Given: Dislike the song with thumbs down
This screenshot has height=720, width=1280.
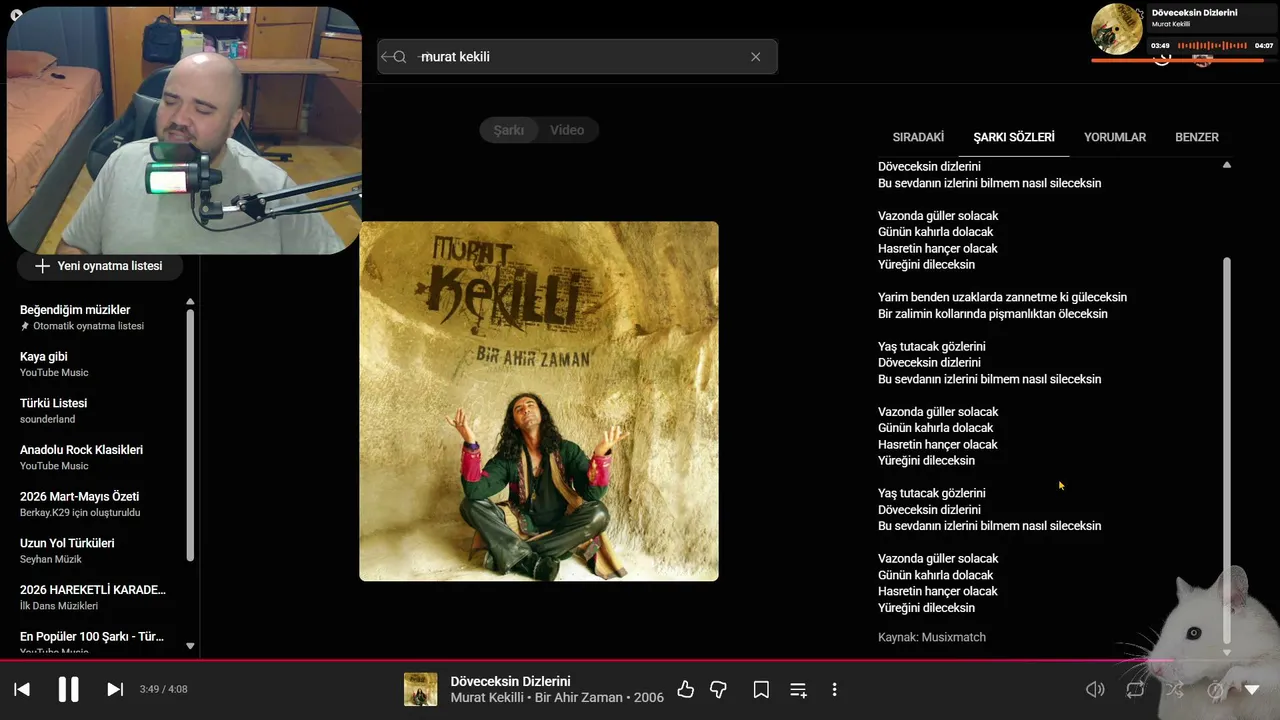Looking at the screenshot, I should point(718,689).
